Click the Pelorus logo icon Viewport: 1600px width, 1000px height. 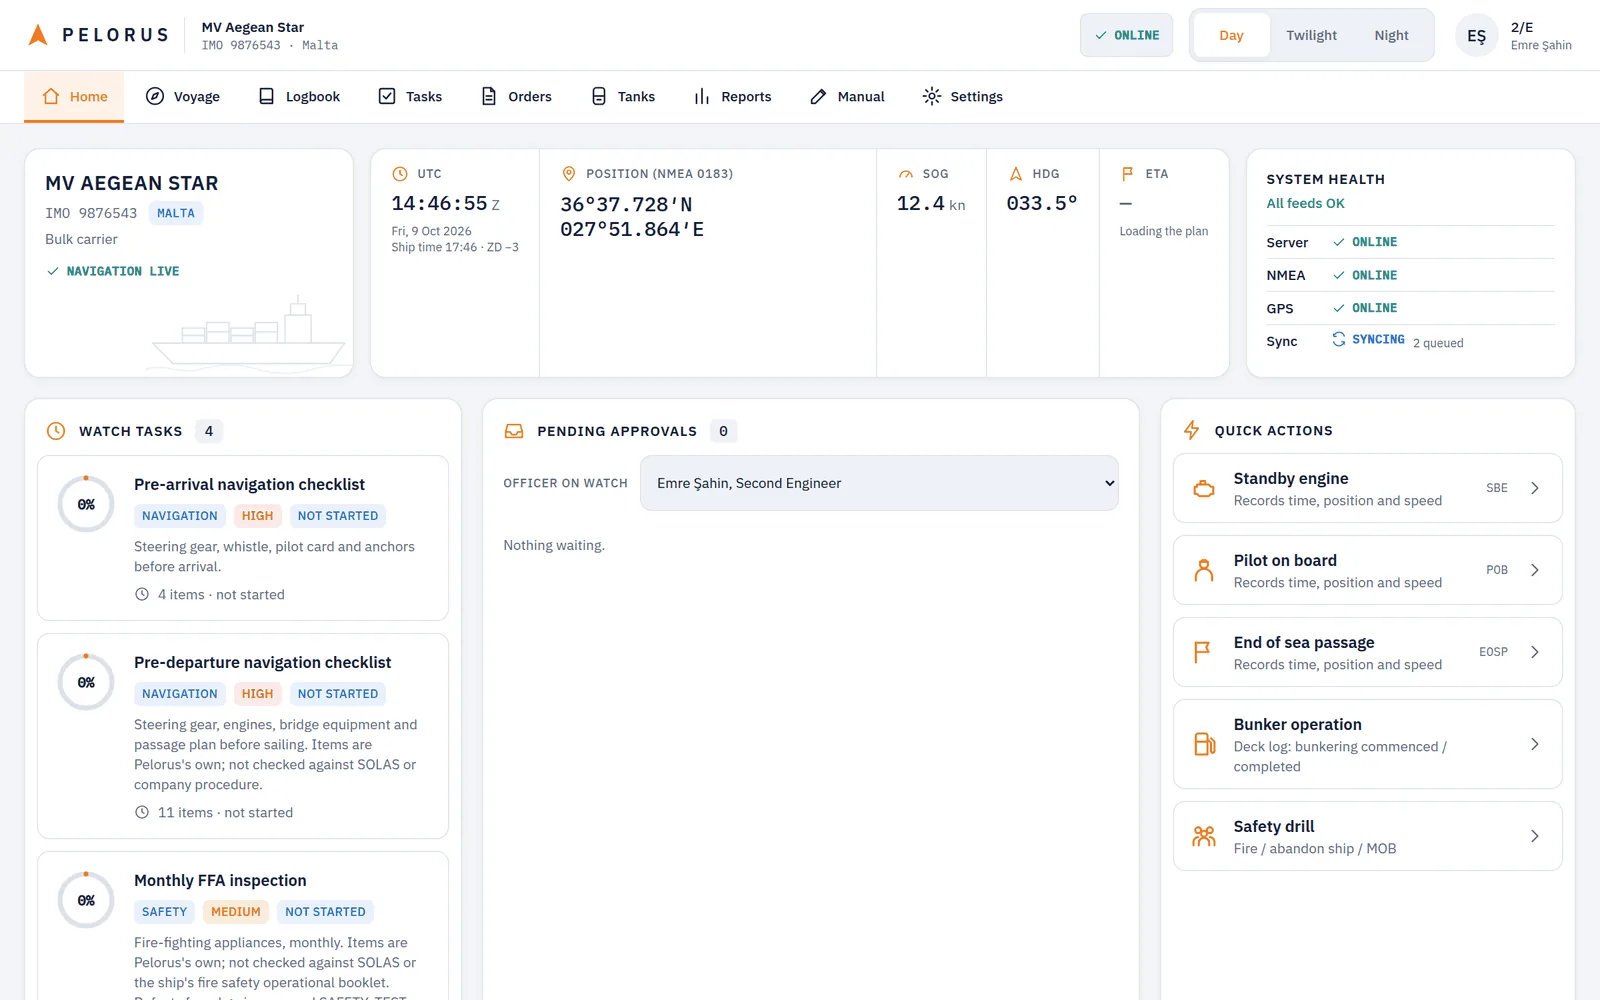coord(38,35)
